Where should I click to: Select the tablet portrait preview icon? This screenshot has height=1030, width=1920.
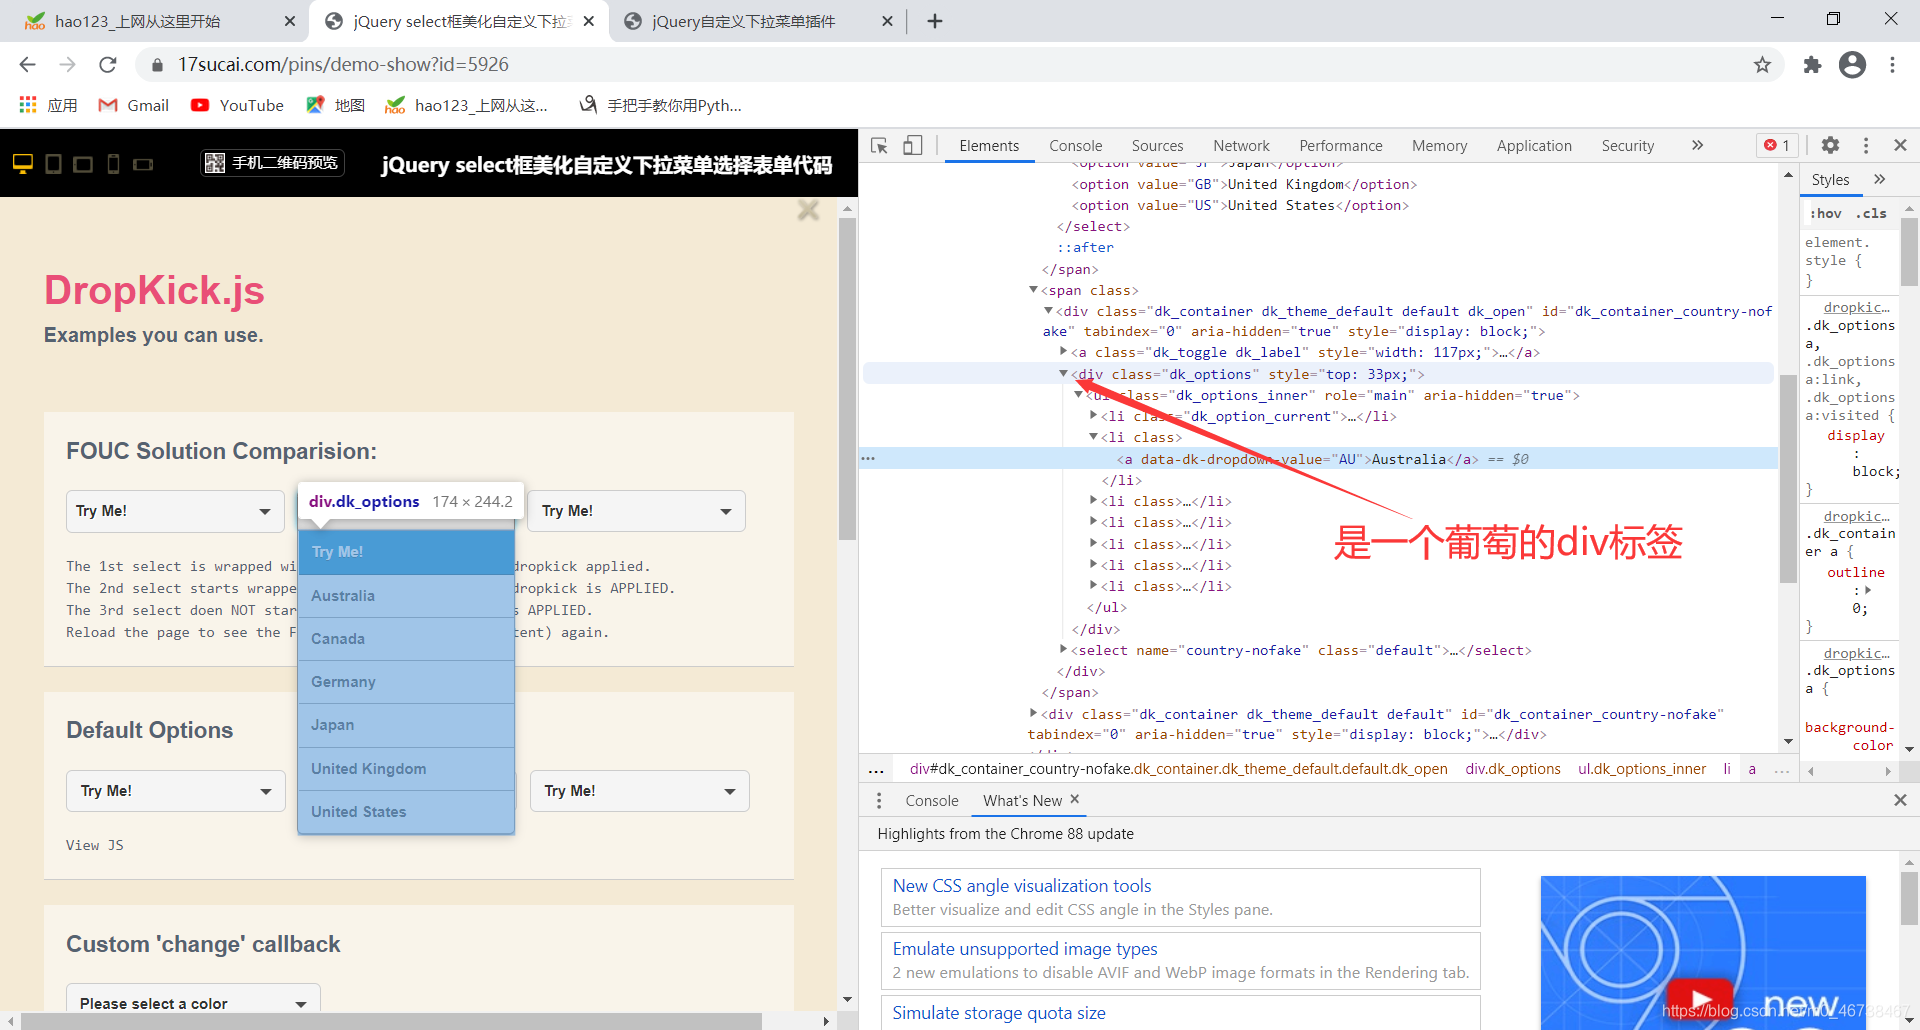[54, 163]
